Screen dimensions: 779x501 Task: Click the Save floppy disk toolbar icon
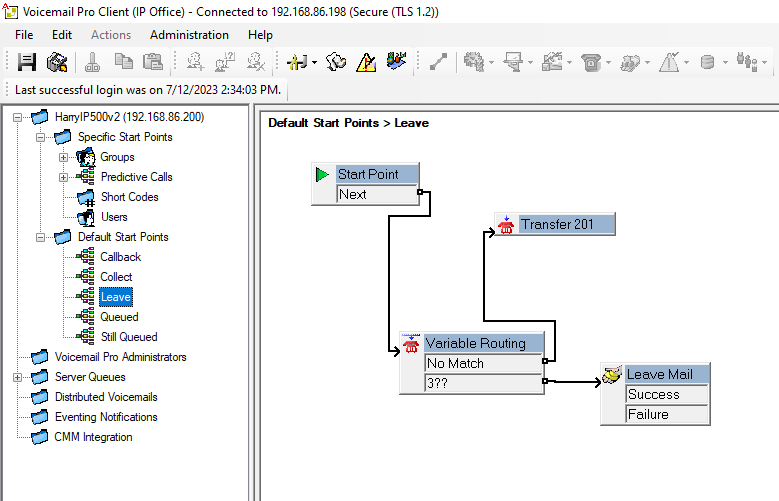tap(27, 62)
